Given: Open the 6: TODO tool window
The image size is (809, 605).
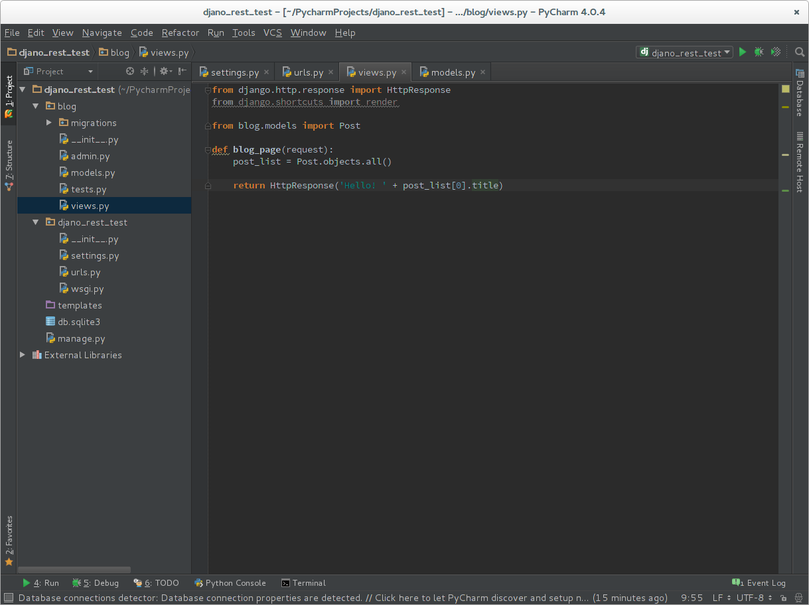Looking at the screenshot, I should click(x=156, y=583).
